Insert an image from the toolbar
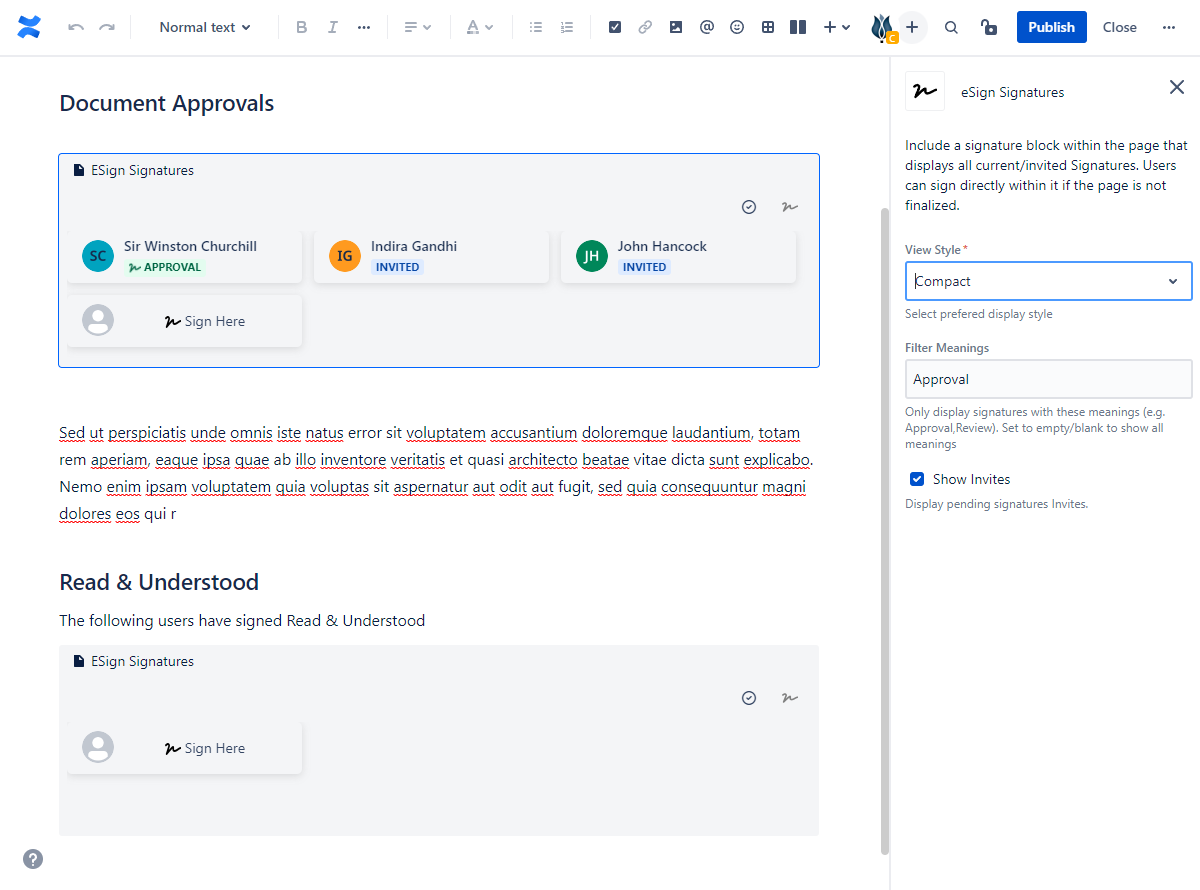This screenshot has height=890, width=1200. 676,27
